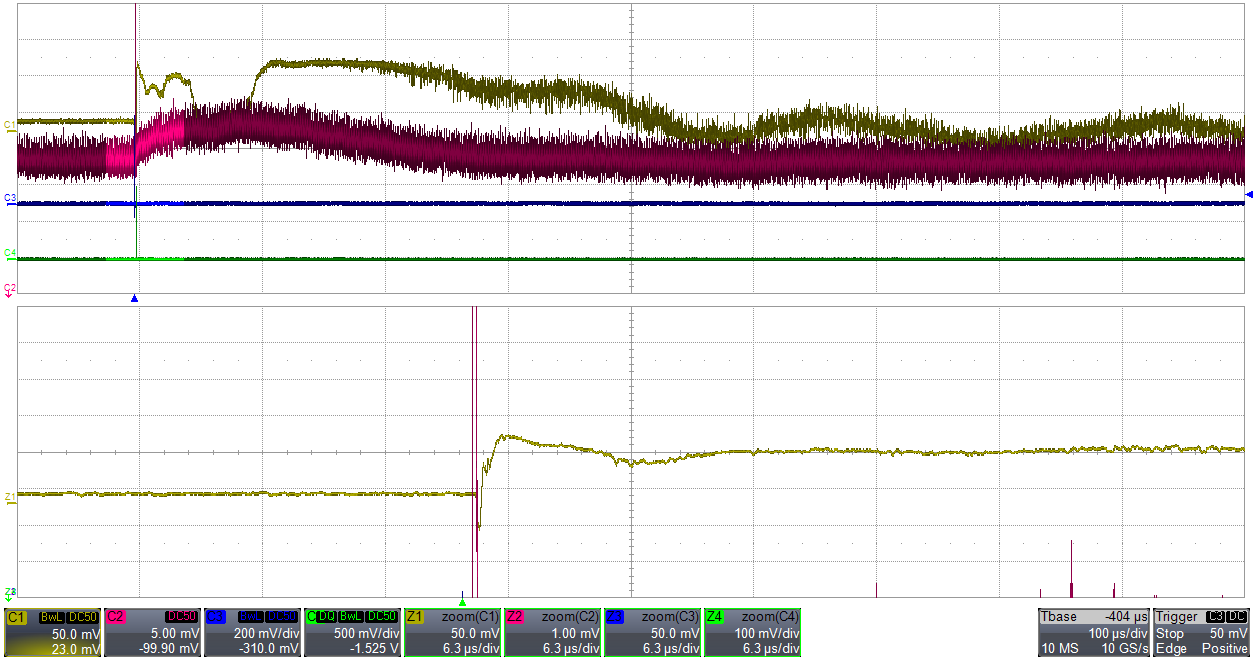The height and width of the screenshot is (658, 1255).
Task: Click the yellow Z1 trace label on the lower grid's left edge
Action: [10, 496]
